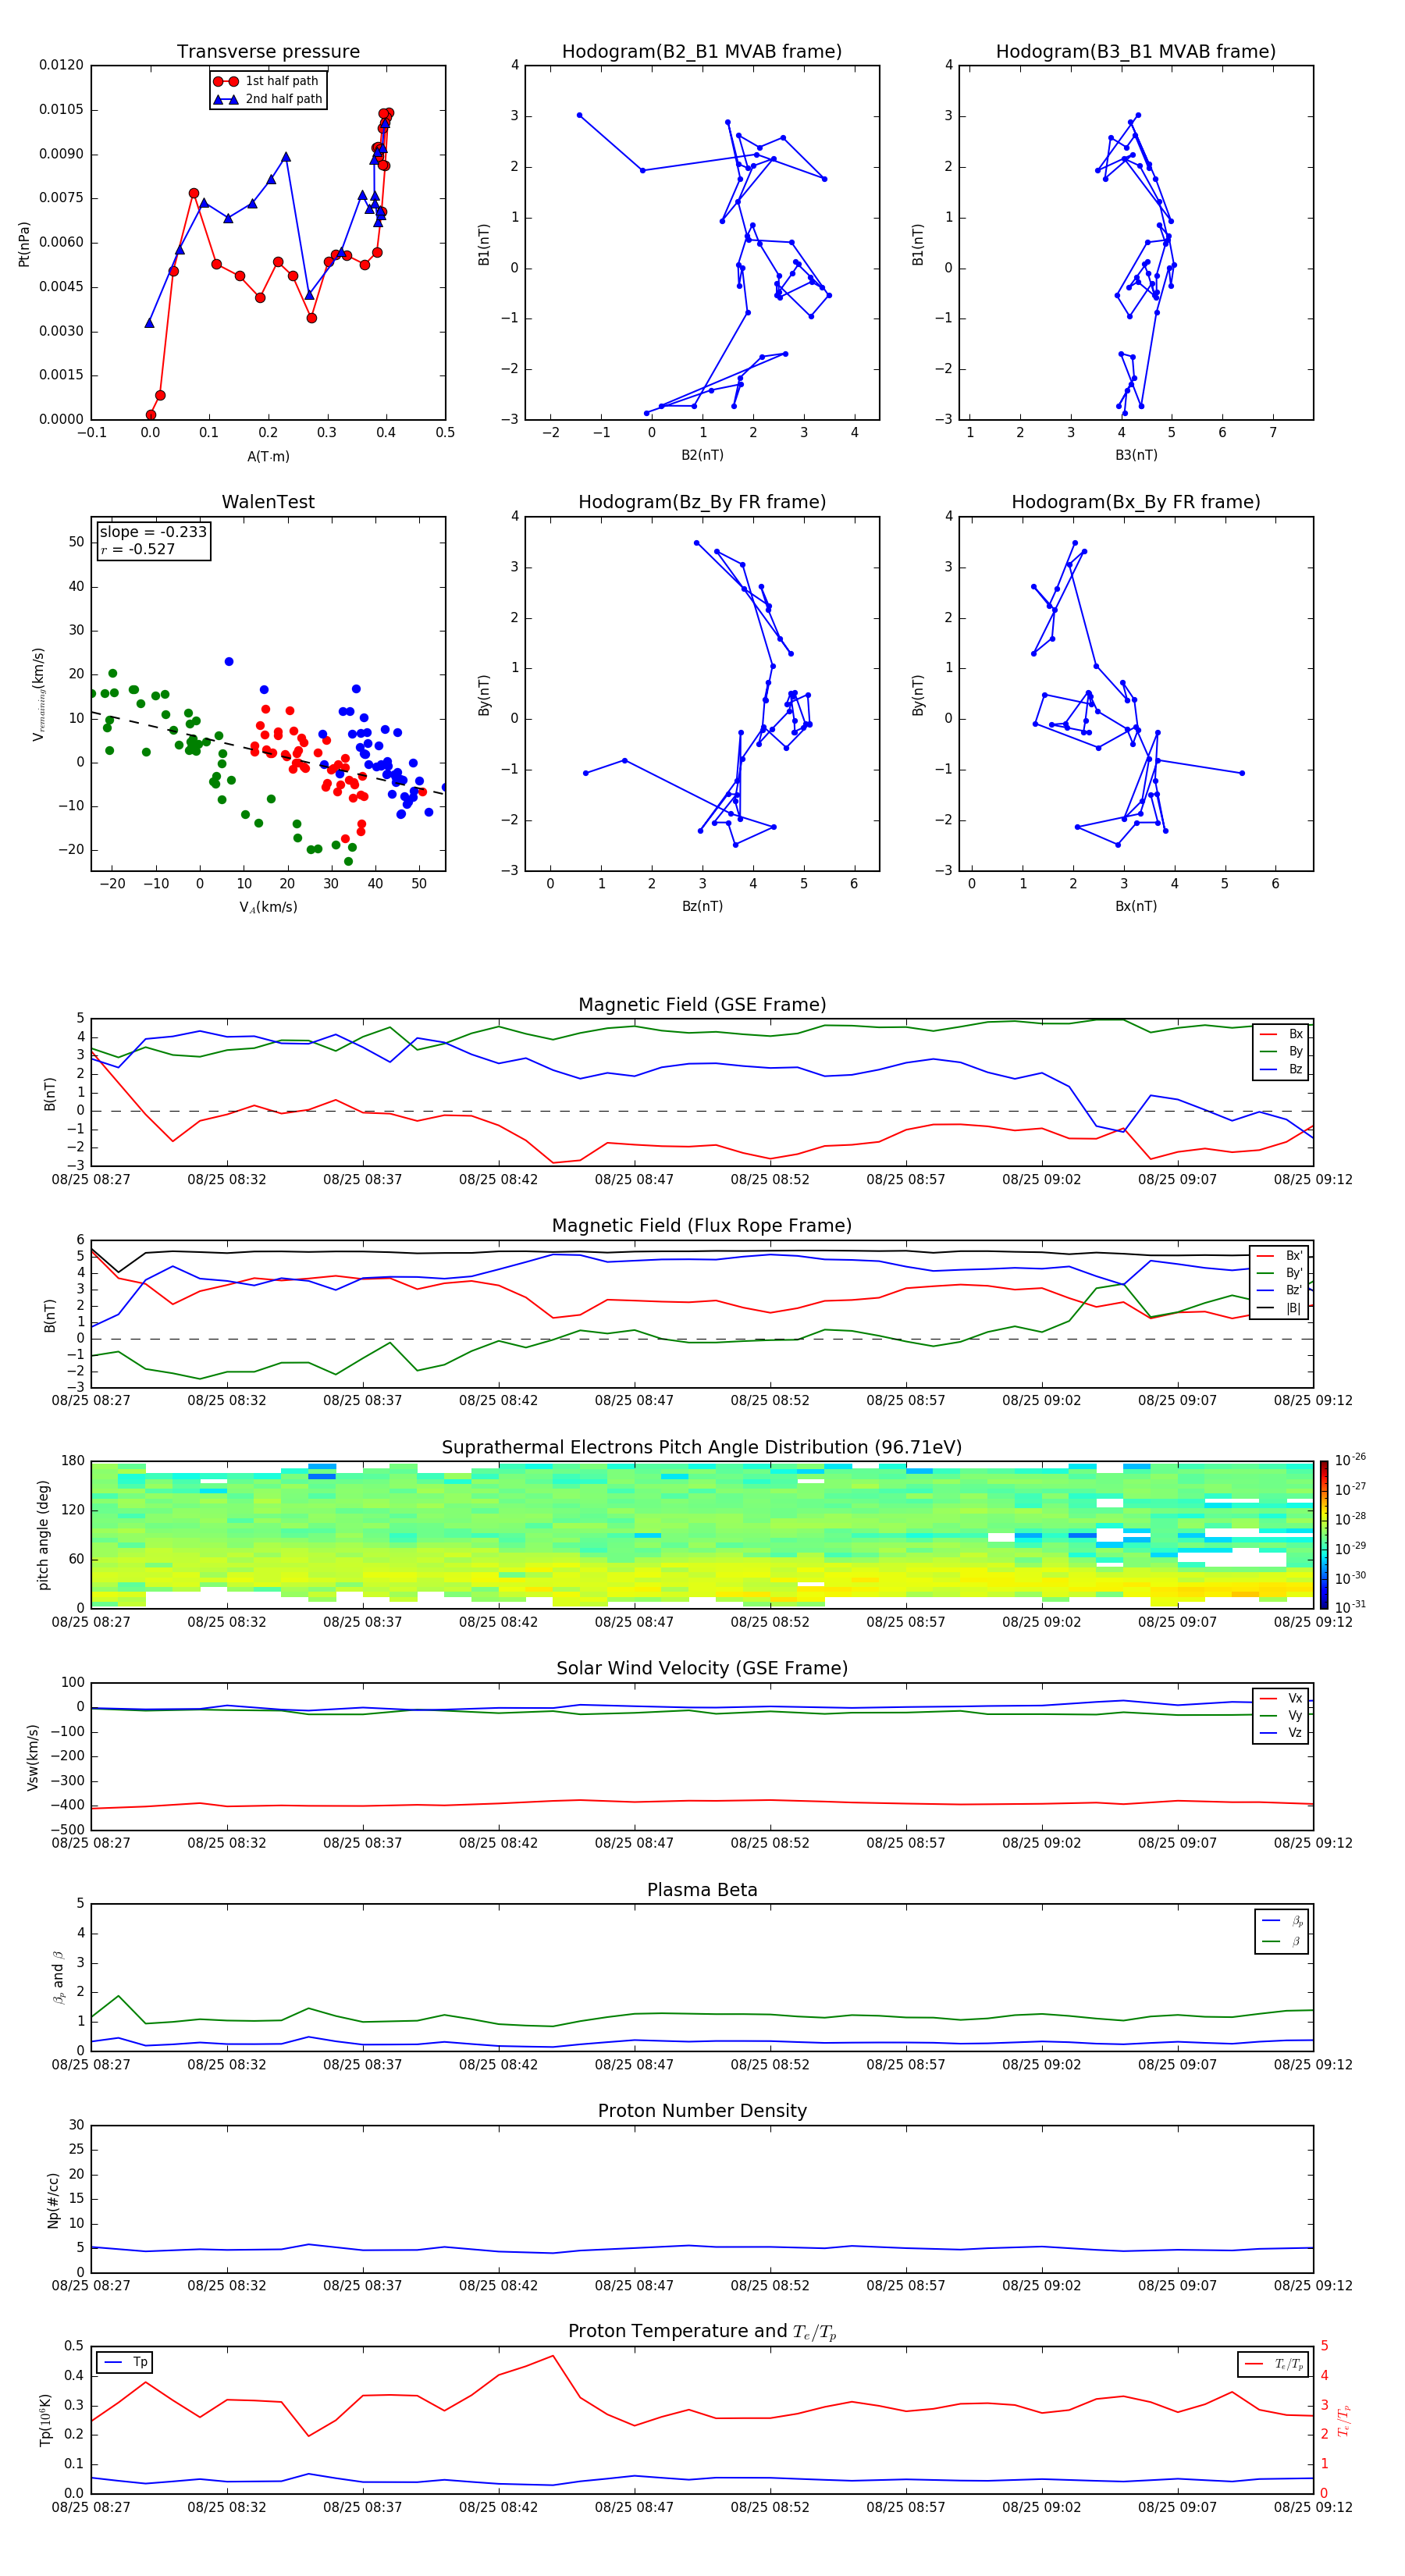Click 'Hodogram(Bx_By FR frame)' title
Screen dimensions: 1405x2576
pos(1136,502)
